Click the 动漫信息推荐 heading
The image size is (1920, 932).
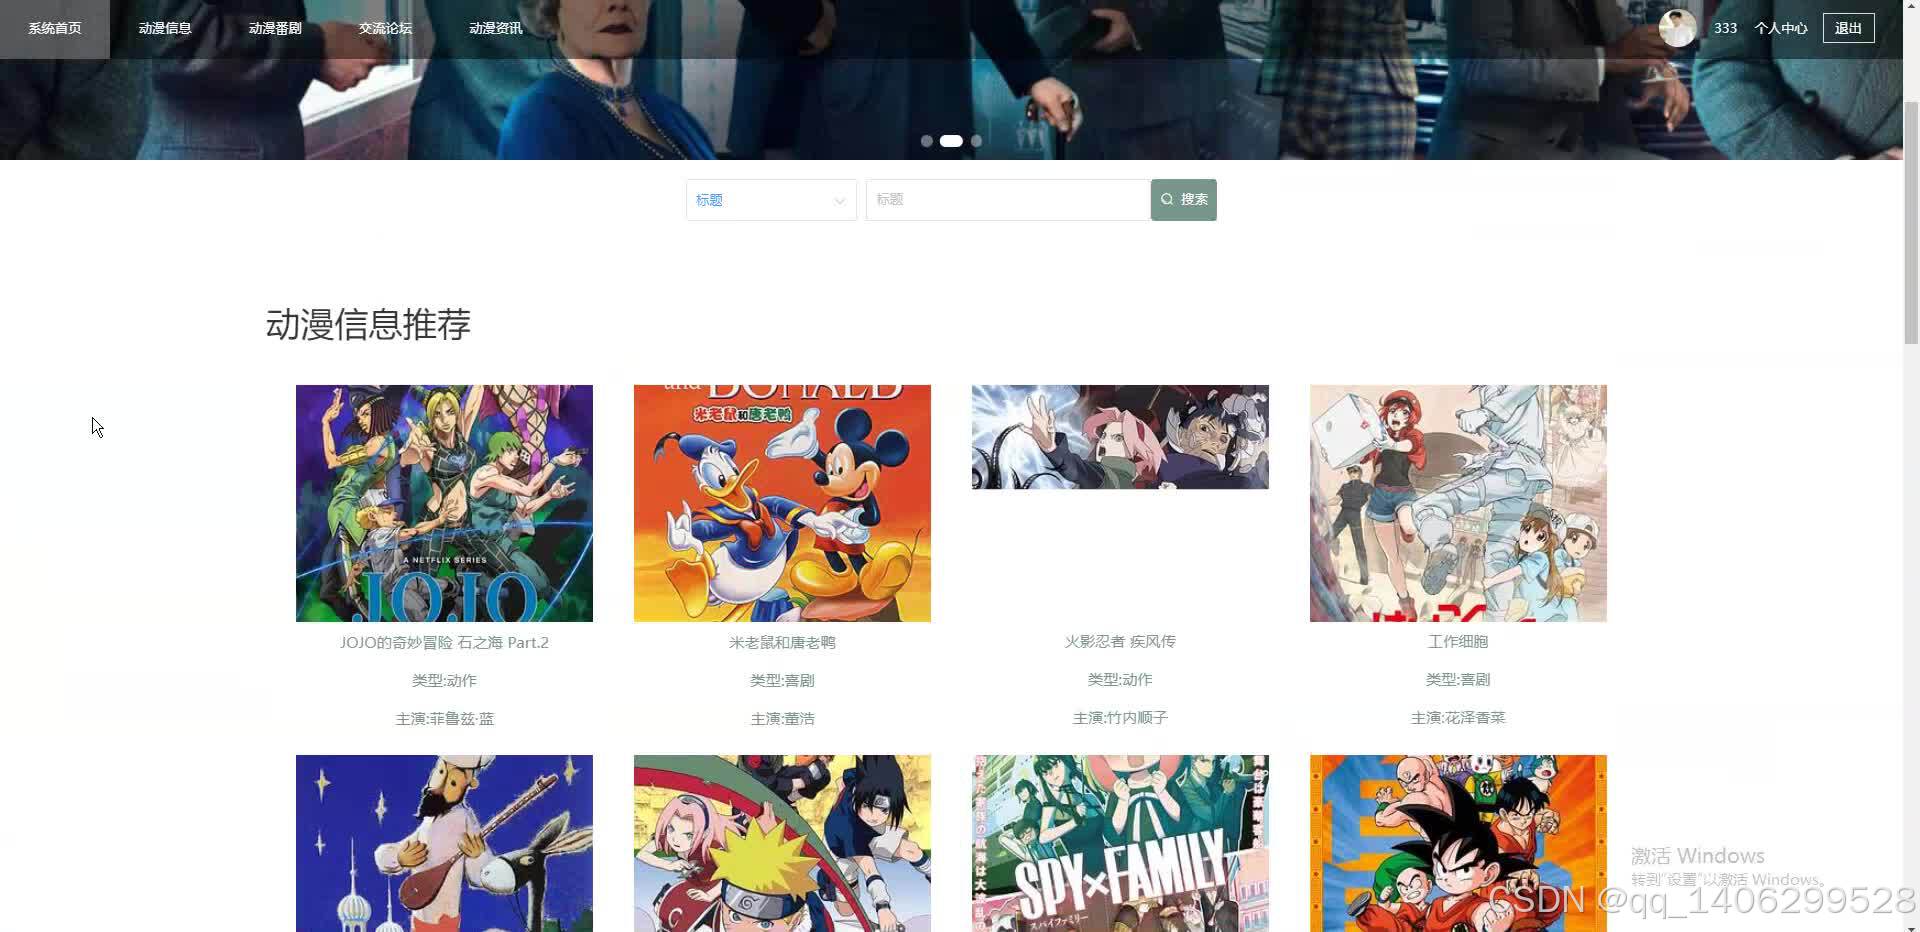pos(368,324)
